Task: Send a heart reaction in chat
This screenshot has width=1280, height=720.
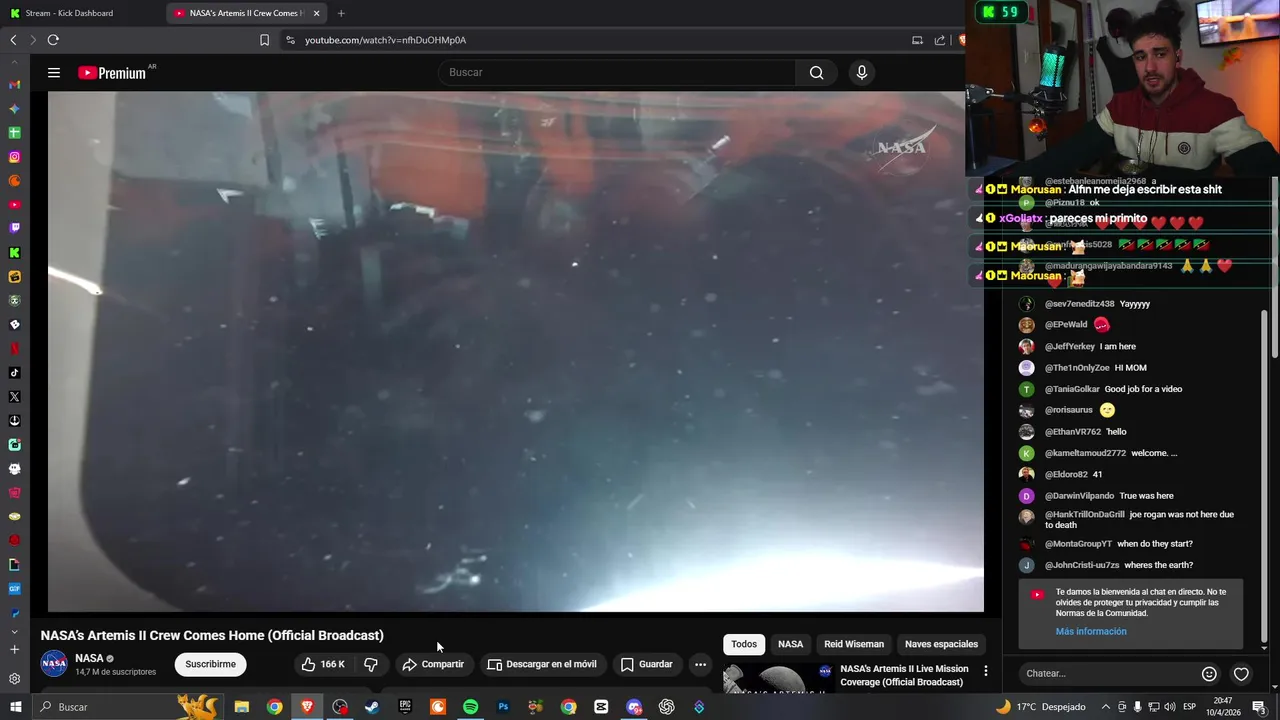Action: pyautogui.click(x=1241, y=674)
